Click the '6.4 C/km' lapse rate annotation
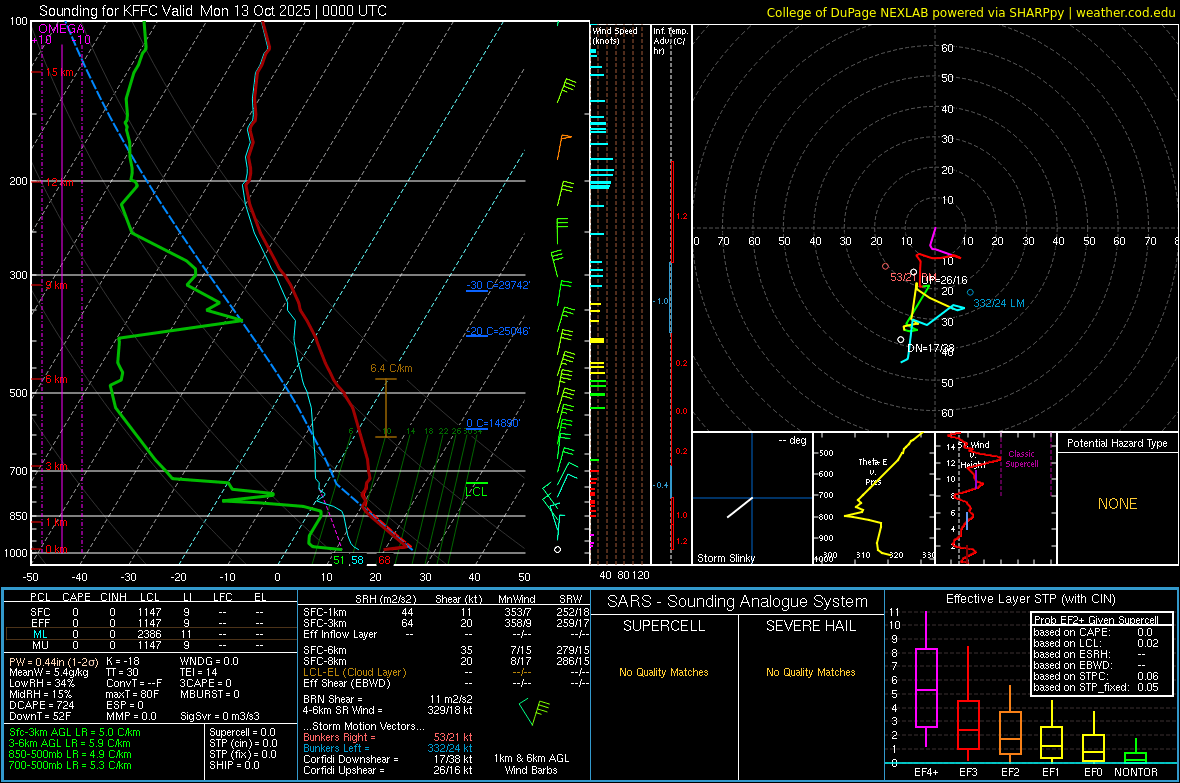The height and width of the screenshot is (783, 1180). pyautogui.click(x=391, y=368)
